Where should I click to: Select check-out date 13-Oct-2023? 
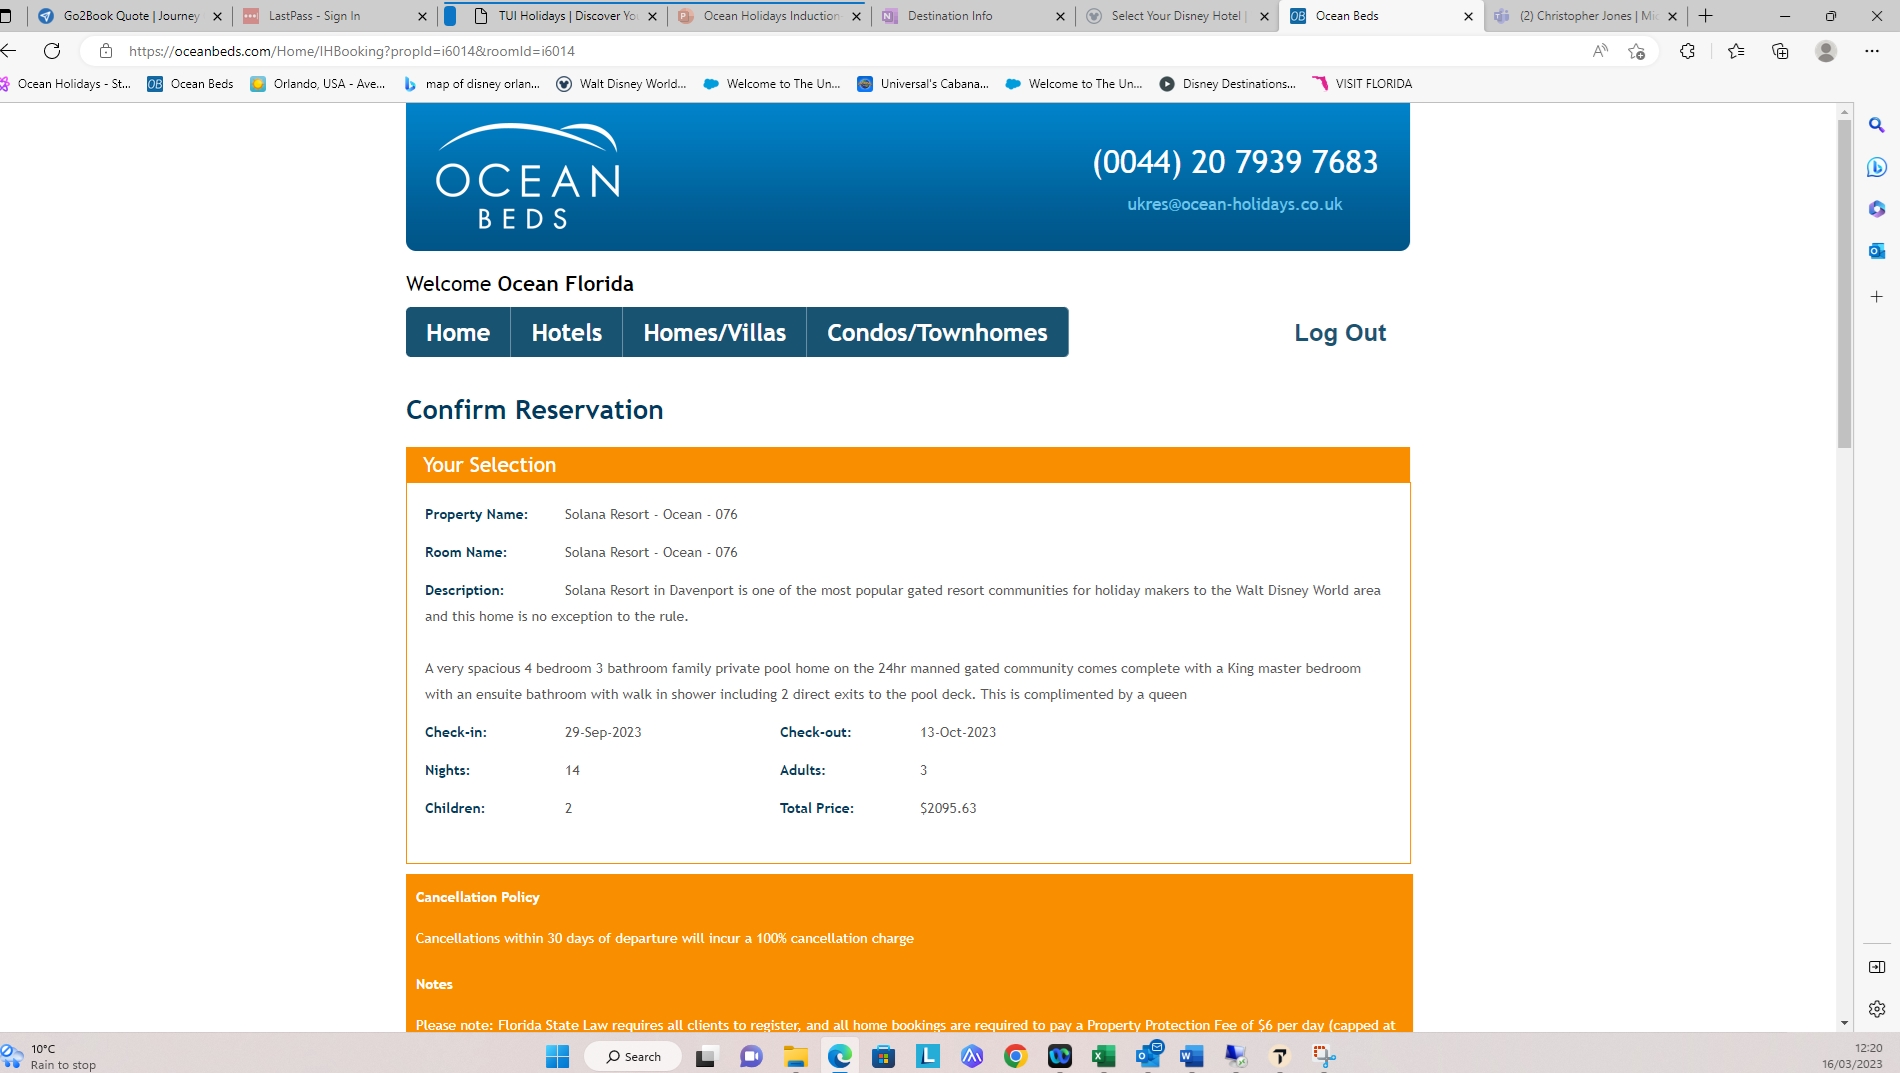(958, 732)
